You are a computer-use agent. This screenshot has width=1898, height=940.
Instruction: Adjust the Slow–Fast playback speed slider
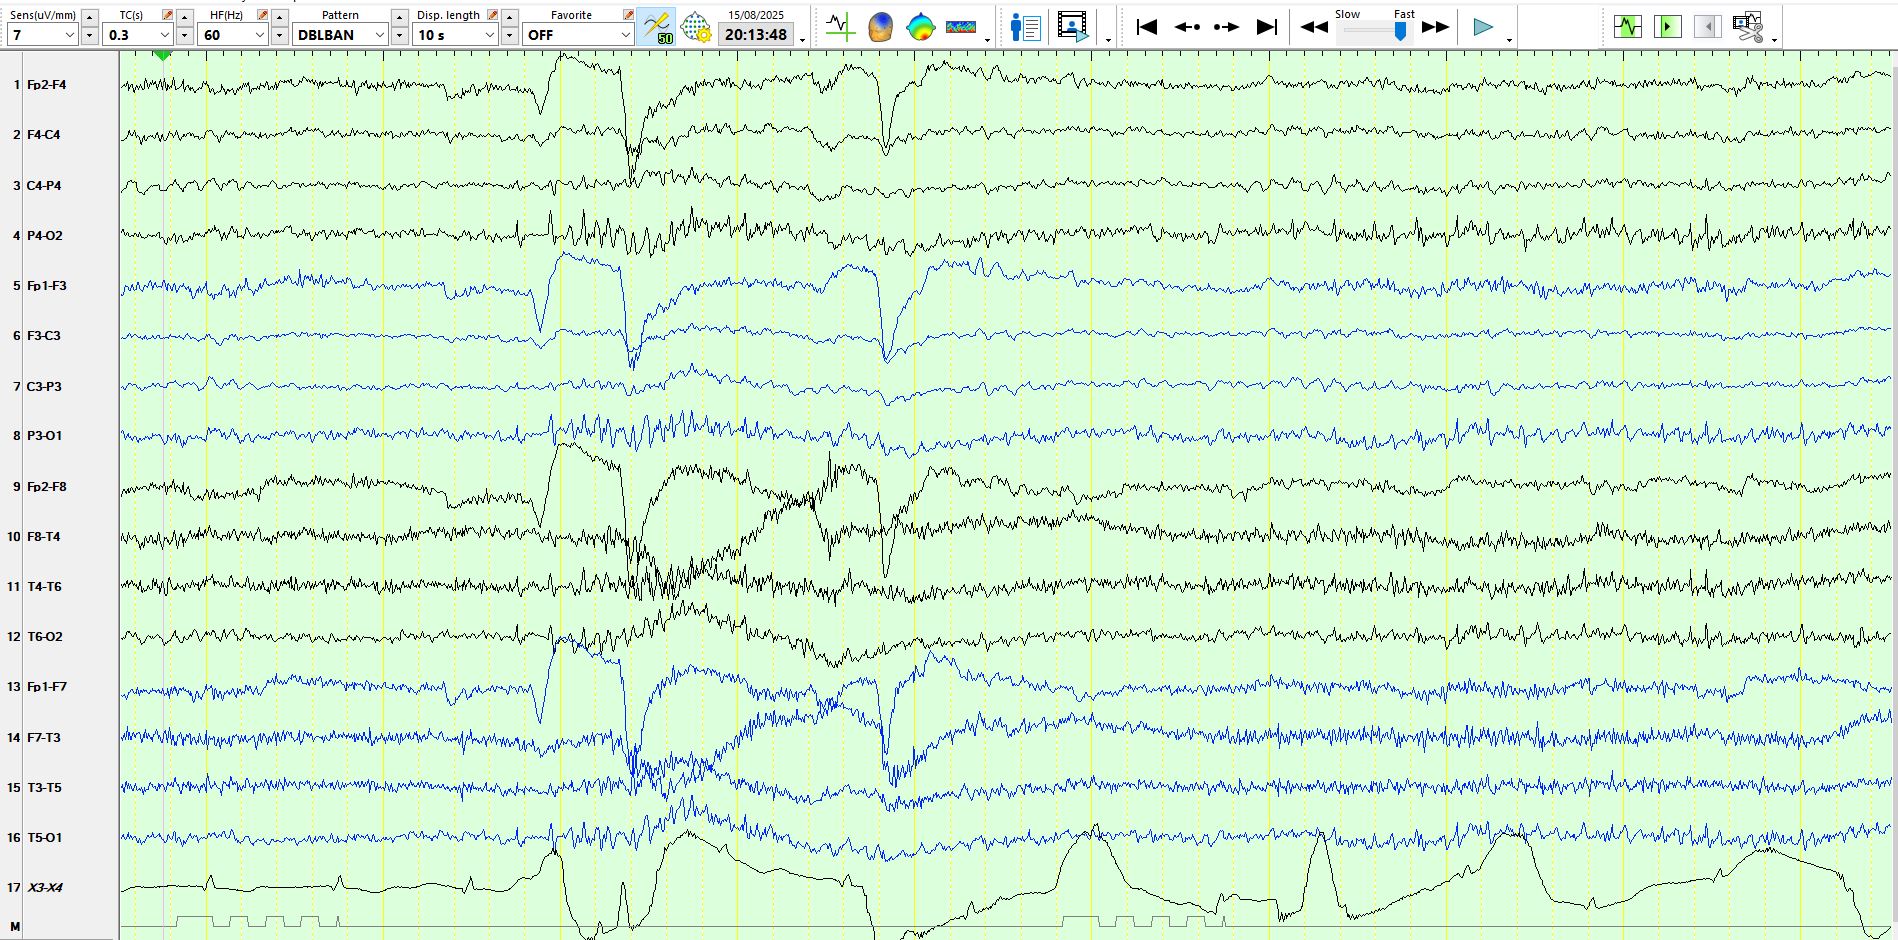click(x=1401, y=31)
